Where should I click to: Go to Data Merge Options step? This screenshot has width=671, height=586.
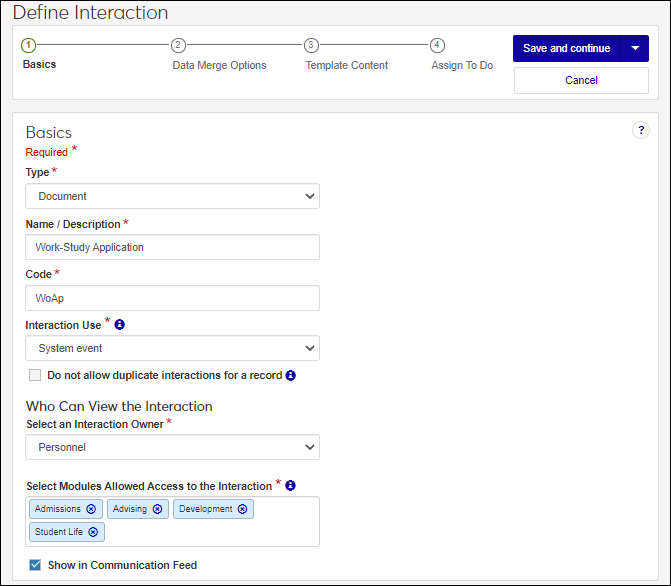coord(178,46)
